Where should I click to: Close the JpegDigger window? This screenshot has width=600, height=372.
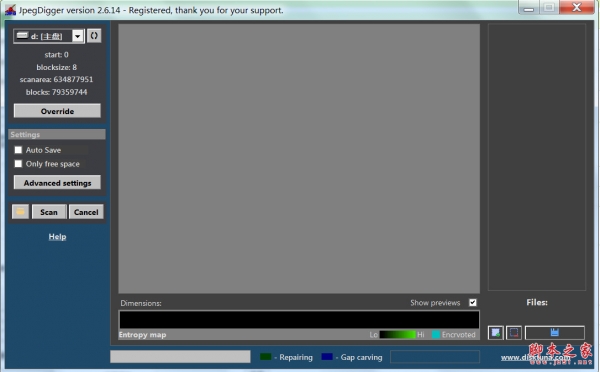tap(577, 7)
